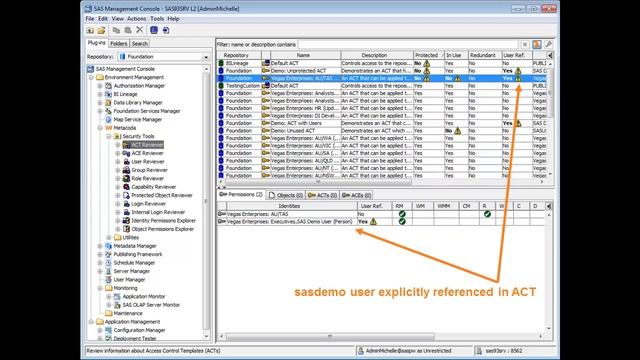Click the Schedule Manager icon

(x=109, y=263)
